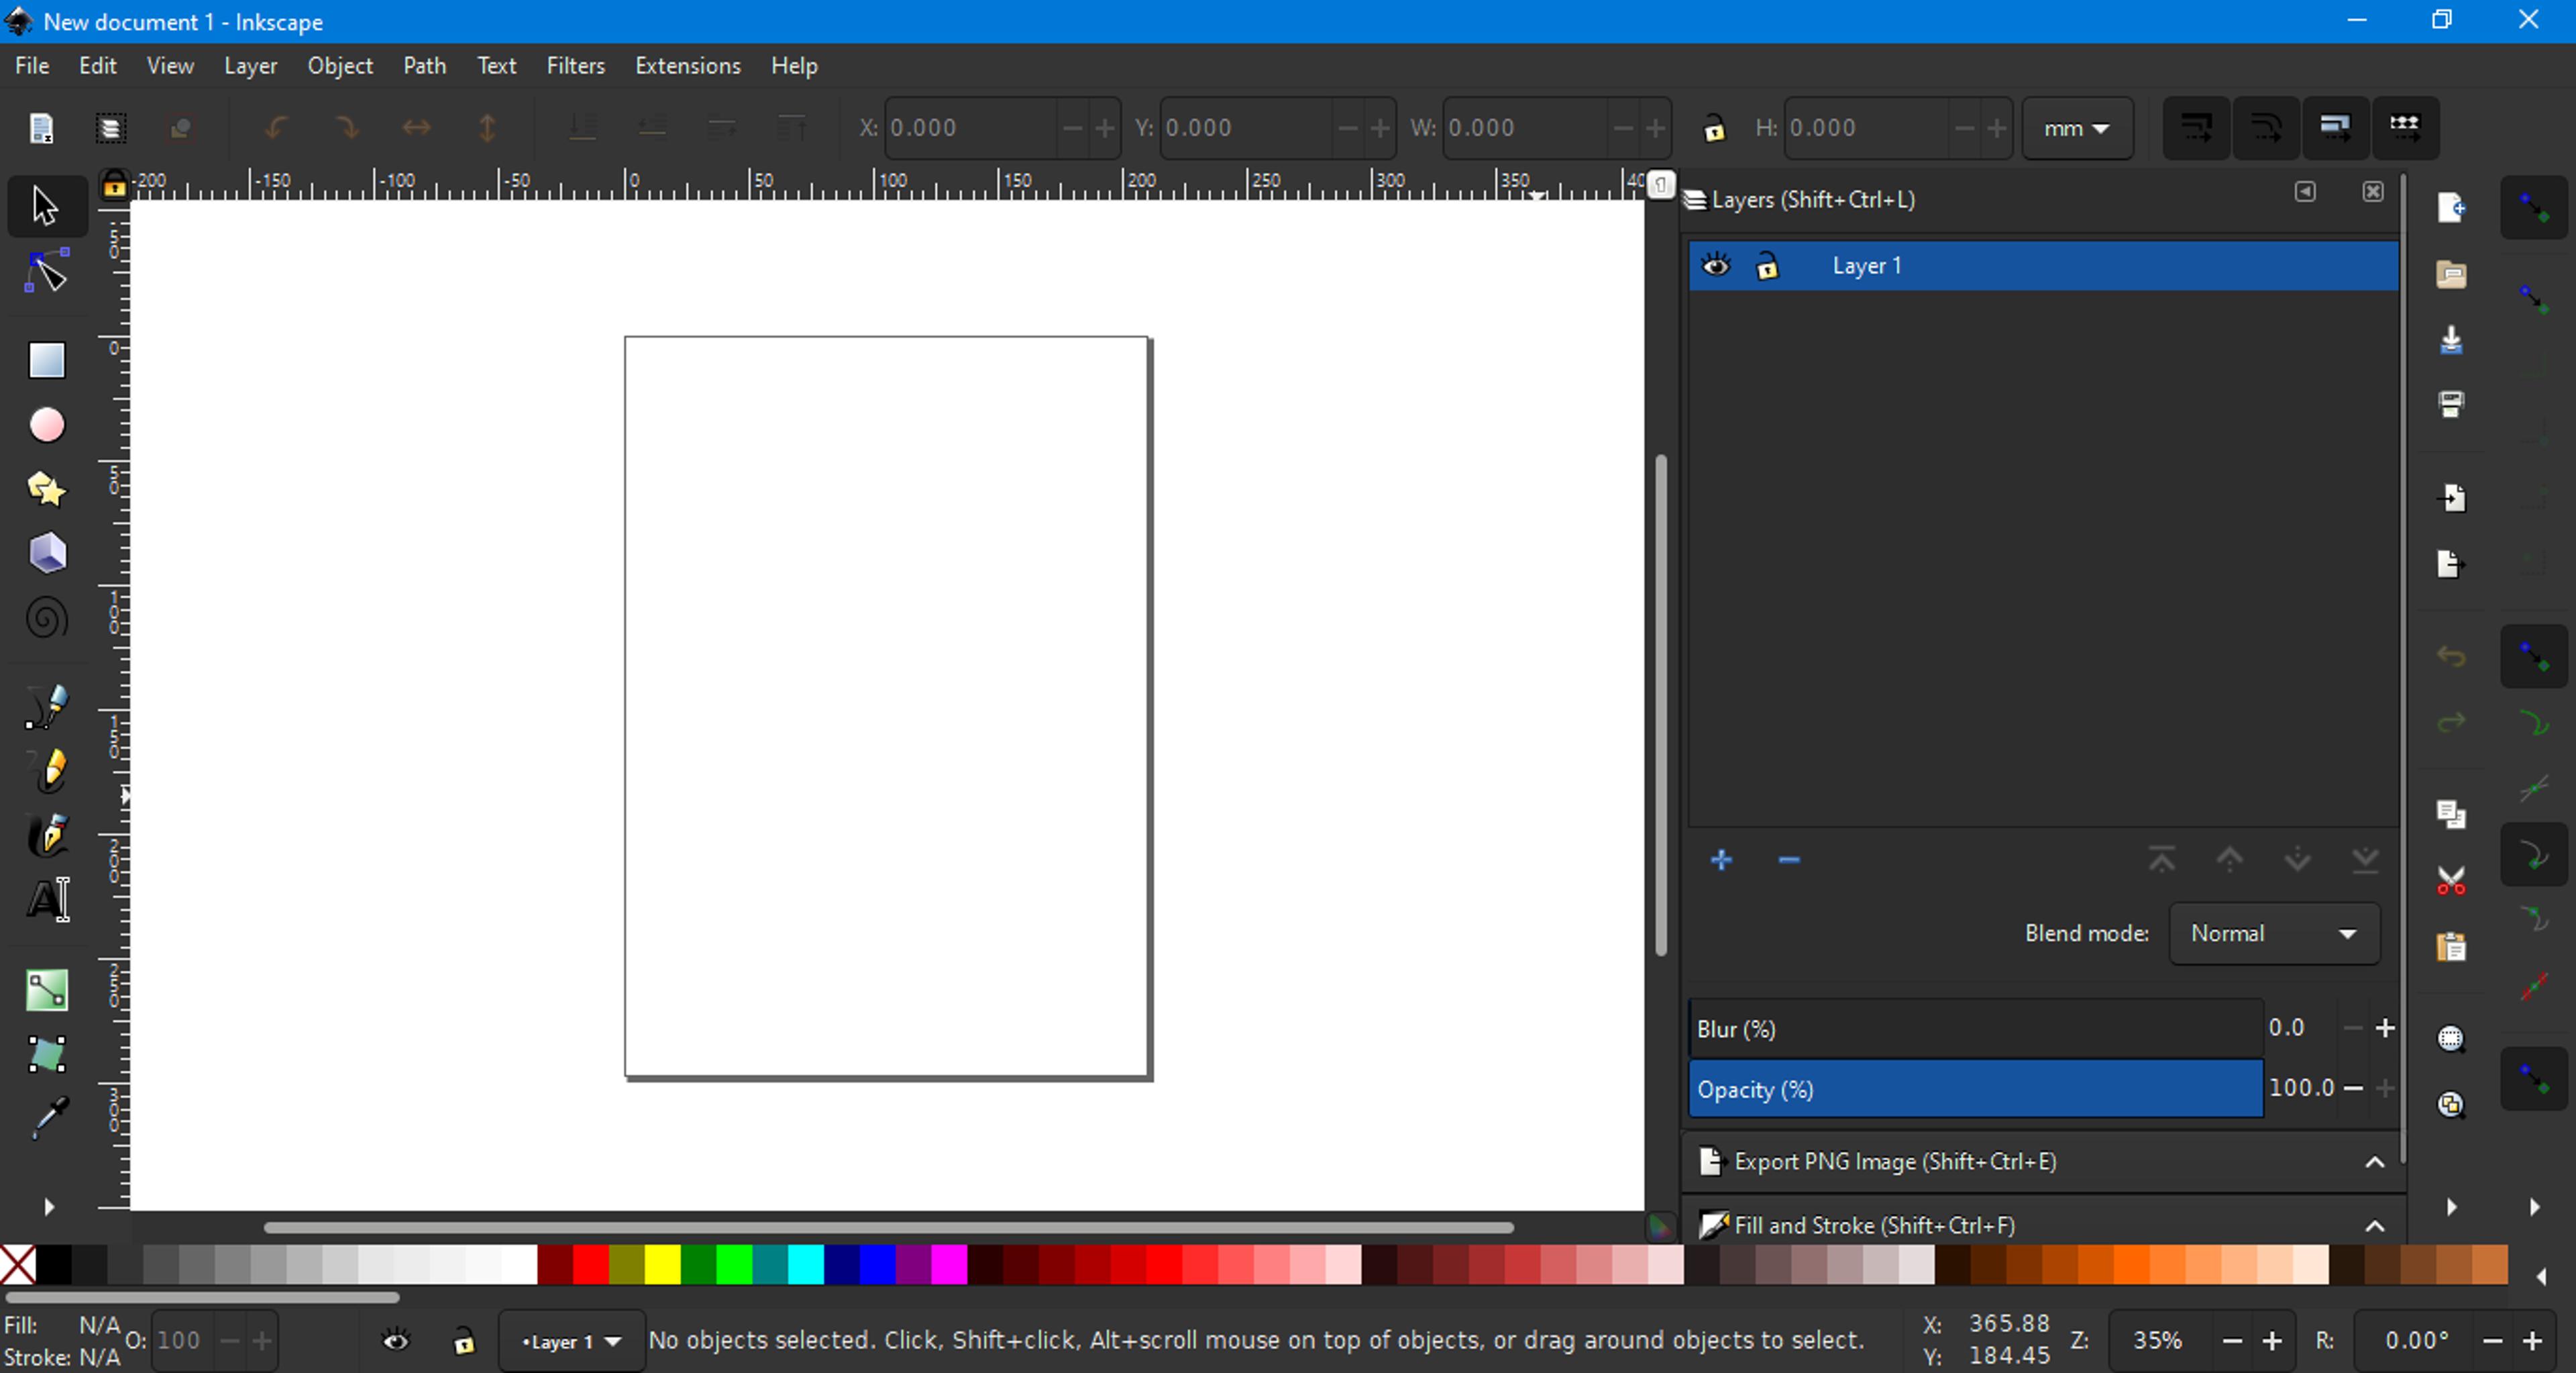The height and width of the screenshot is (1373, 2576).
Task: Click the scissors Cut icon
Action: pyautogui.click(x=2451, y=881)
